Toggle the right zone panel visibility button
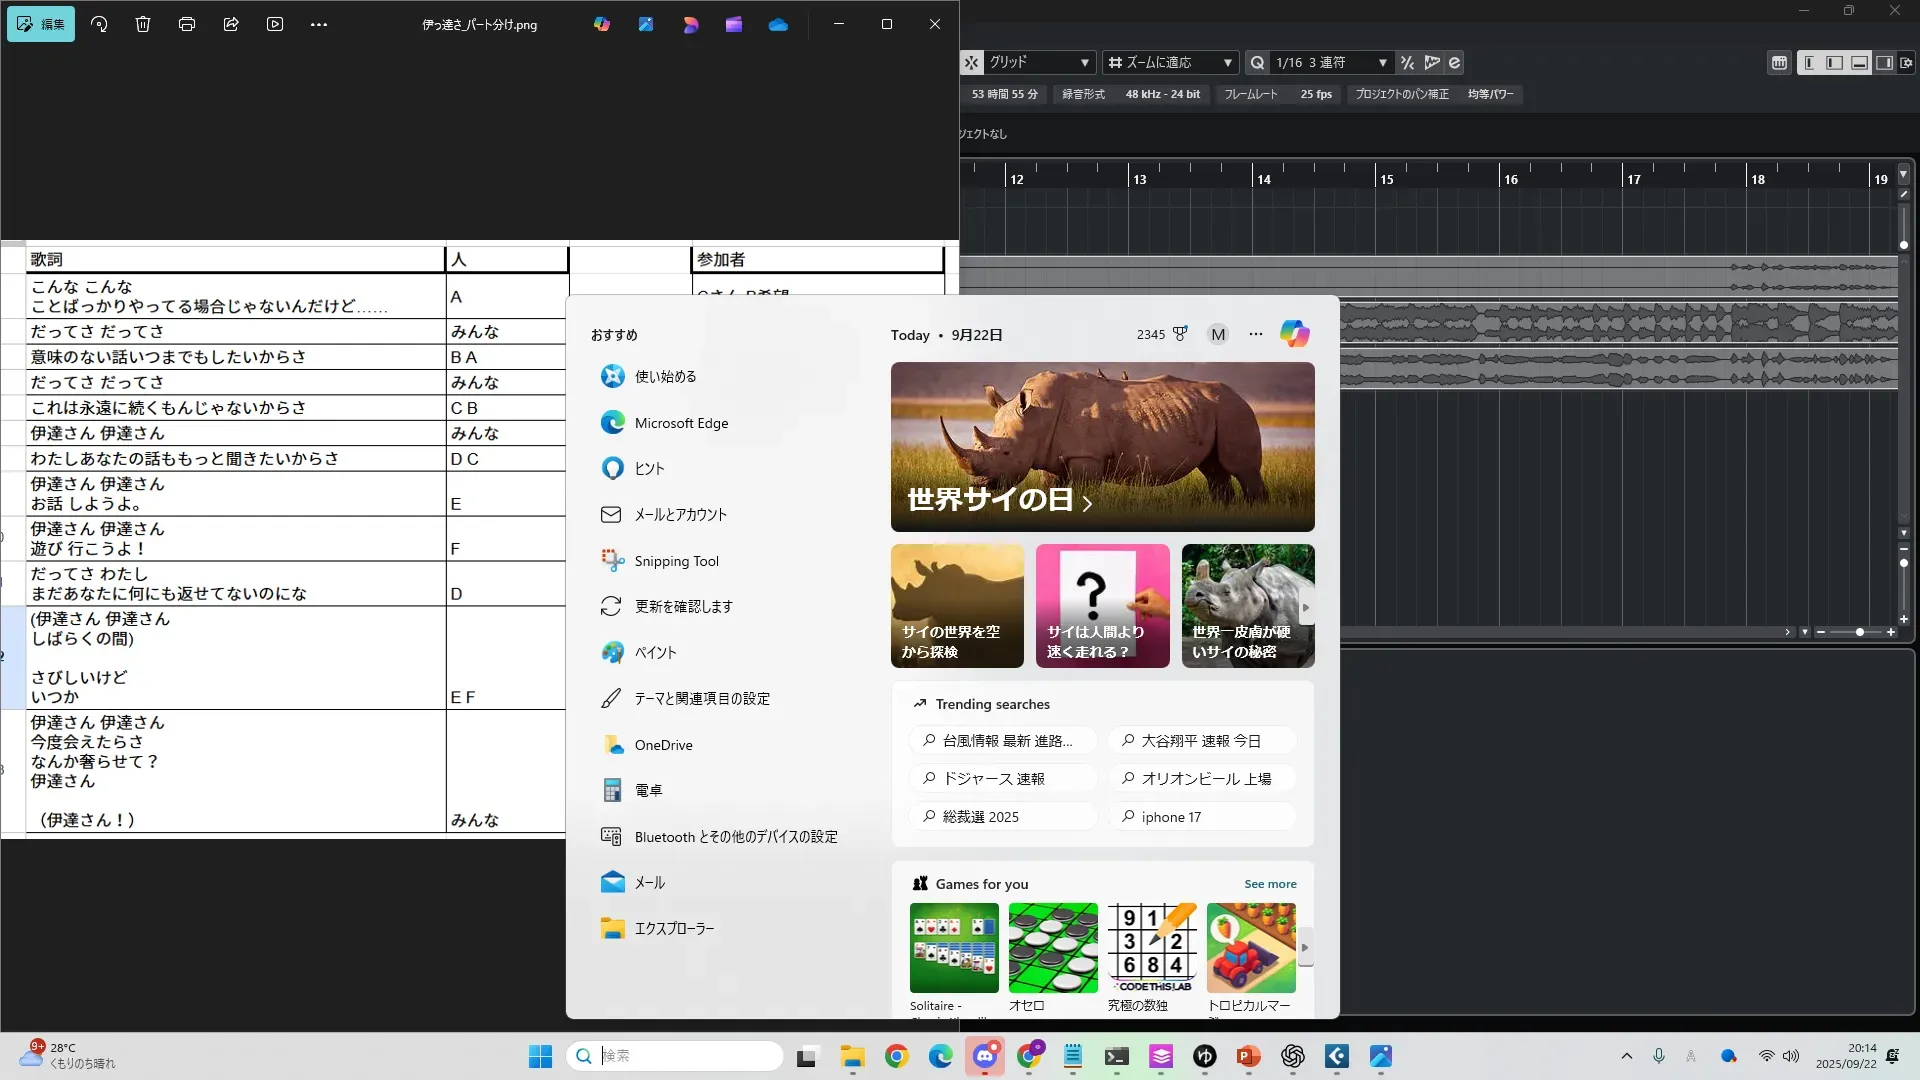This screenshot has height=1080, width=1920. coord(1884,62)
